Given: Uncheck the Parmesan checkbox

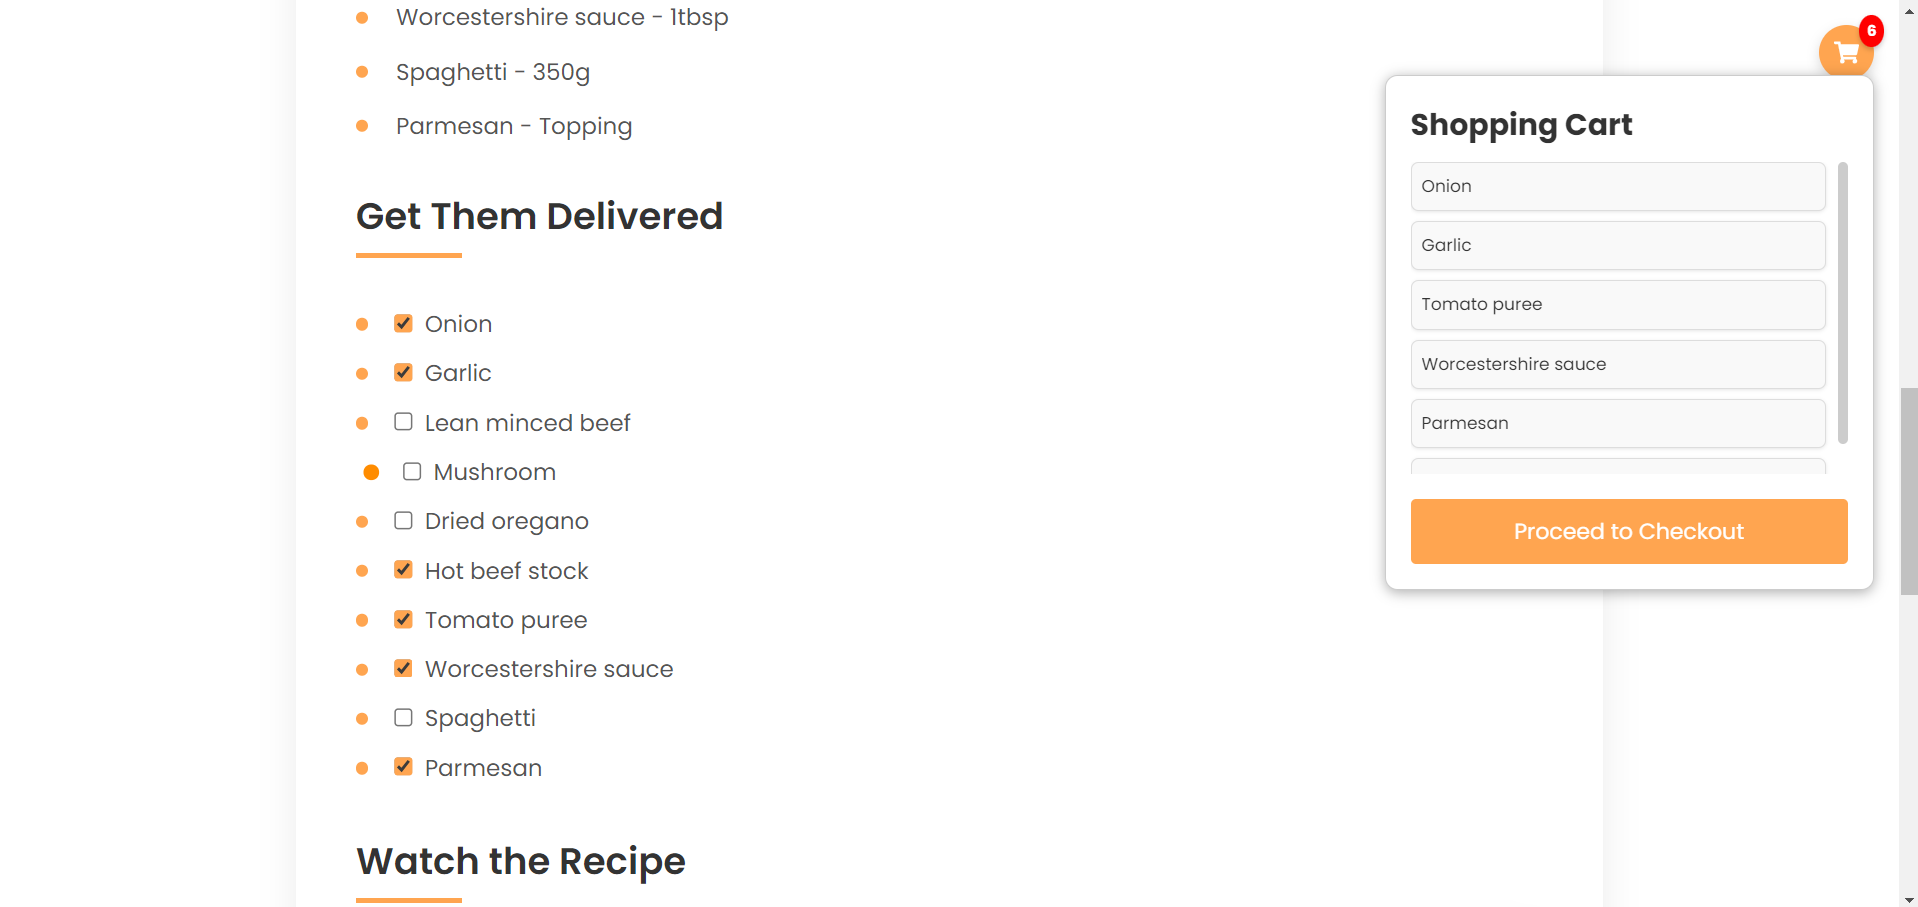Looking at the screenshot, I should (x=403, y=767).
